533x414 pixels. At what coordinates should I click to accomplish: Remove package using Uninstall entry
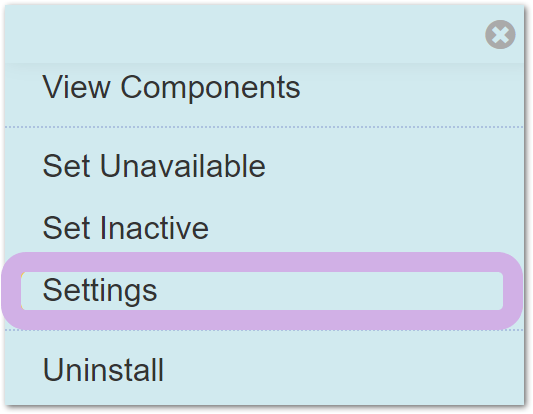[103, 370]
